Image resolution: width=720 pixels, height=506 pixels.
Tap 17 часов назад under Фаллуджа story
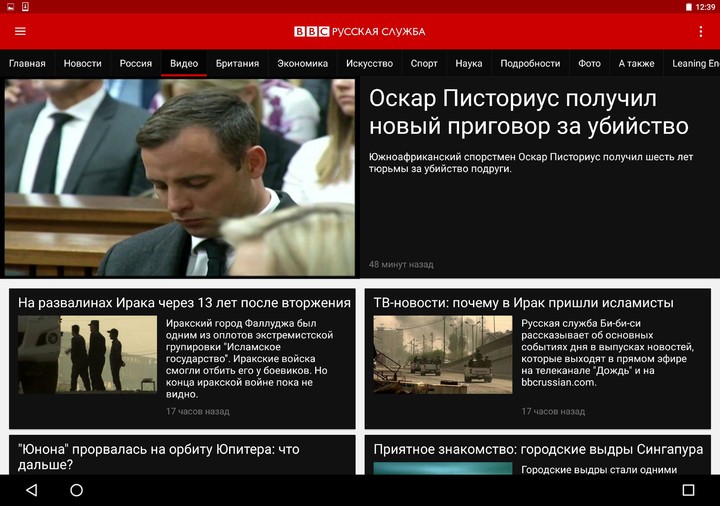pos(198,411)
